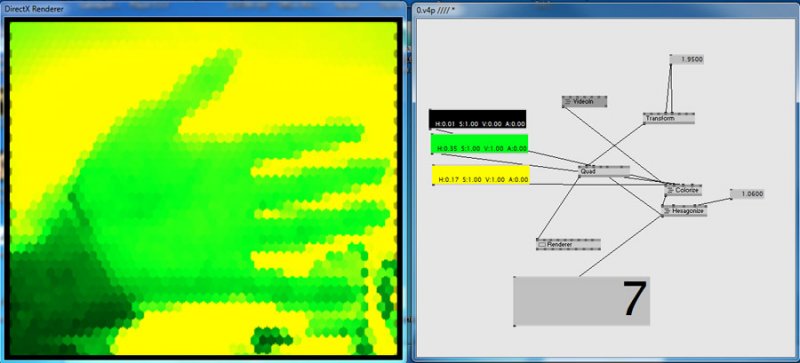Click the hexagonized hand image in renderer

(203, 188)
